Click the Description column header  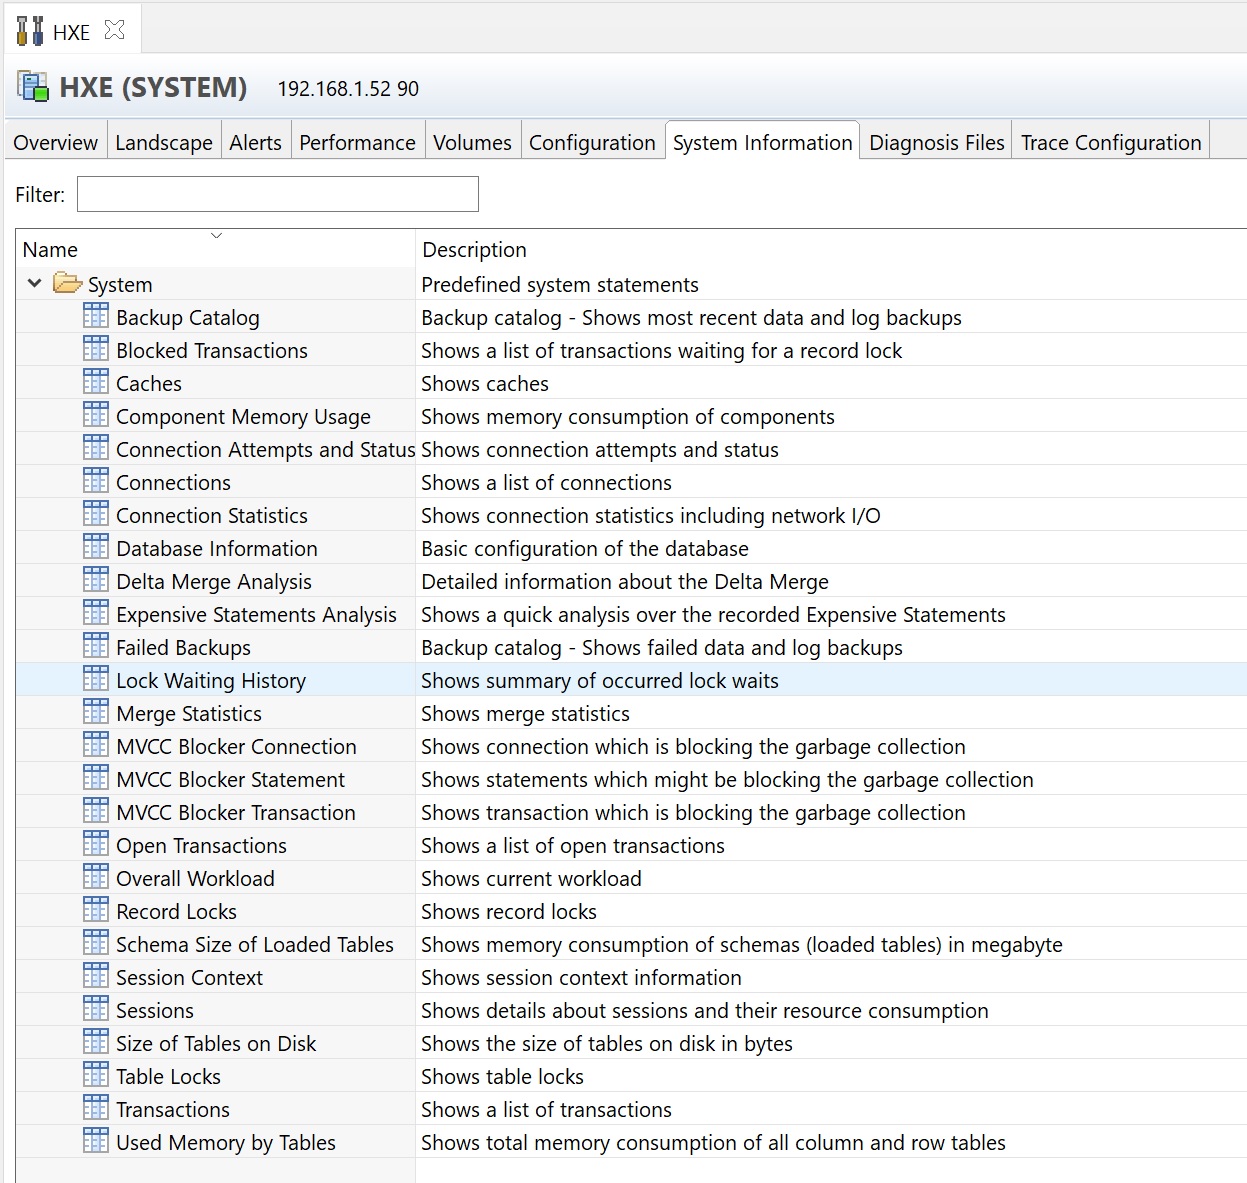tap(474, 250)
